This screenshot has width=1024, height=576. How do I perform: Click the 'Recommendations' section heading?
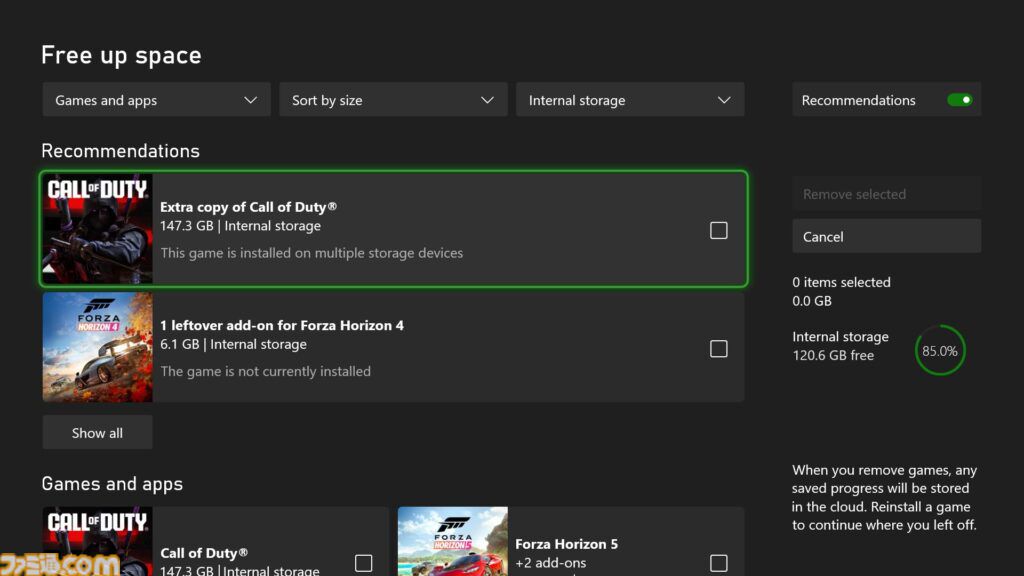120,151
